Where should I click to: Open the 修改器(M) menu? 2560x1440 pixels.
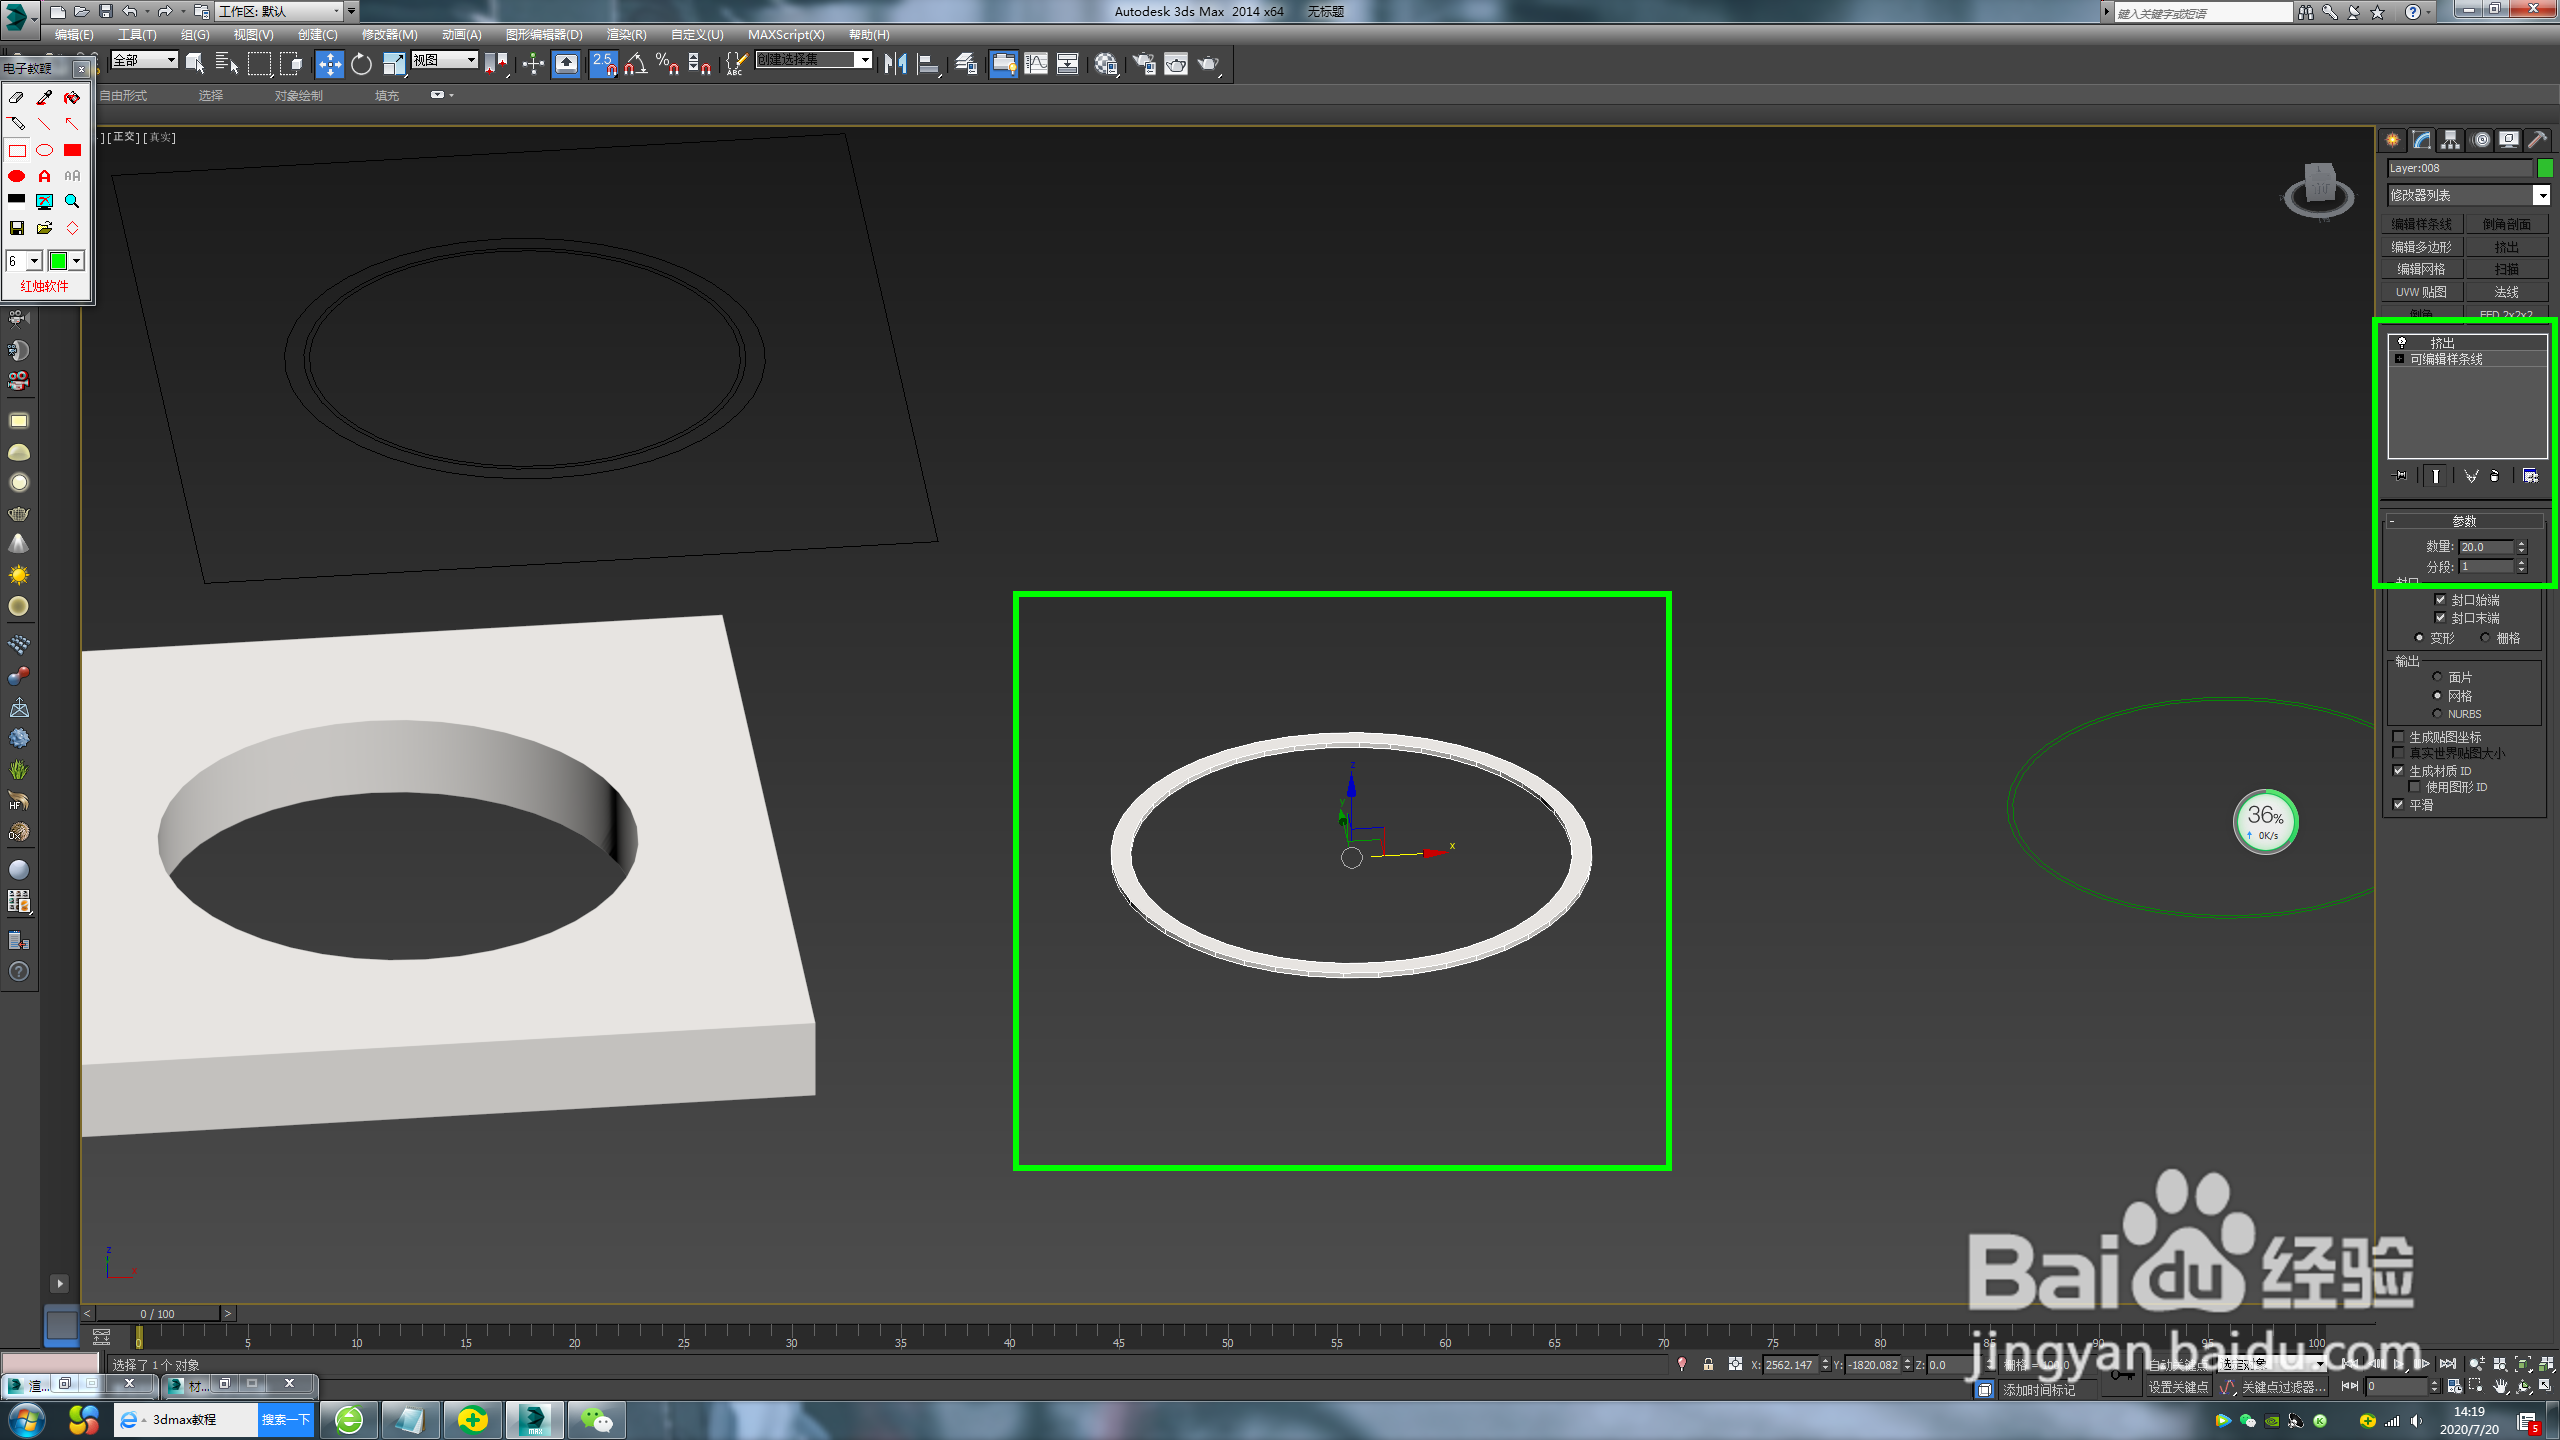point(389,35)
